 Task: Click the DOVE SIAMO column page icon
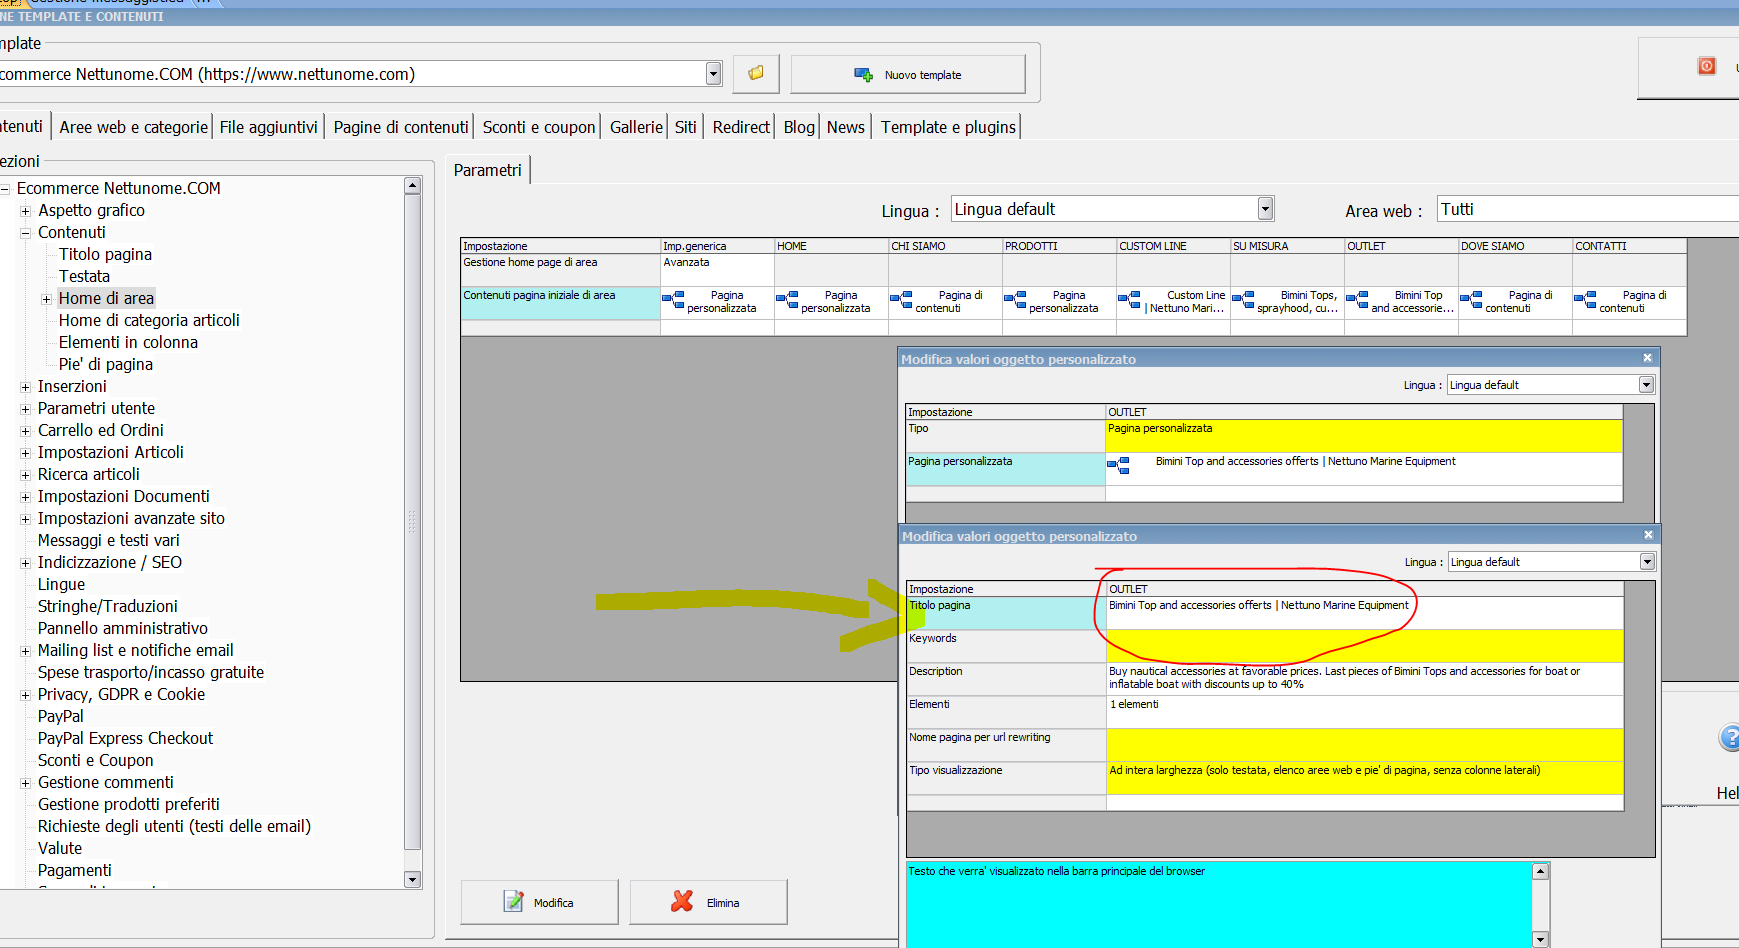(1471, 300)
